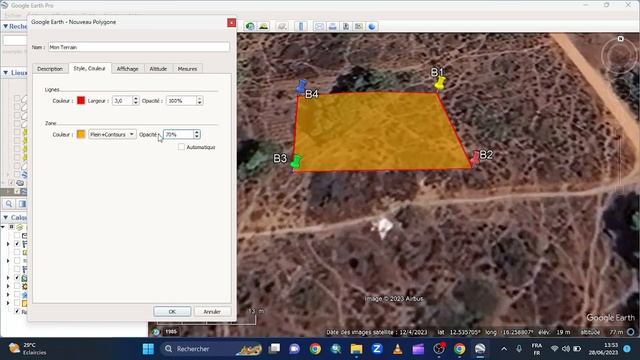This screenshot has width=640, height=360.
Task: Collapse the primary database tree node
Action: click(4, 227)
